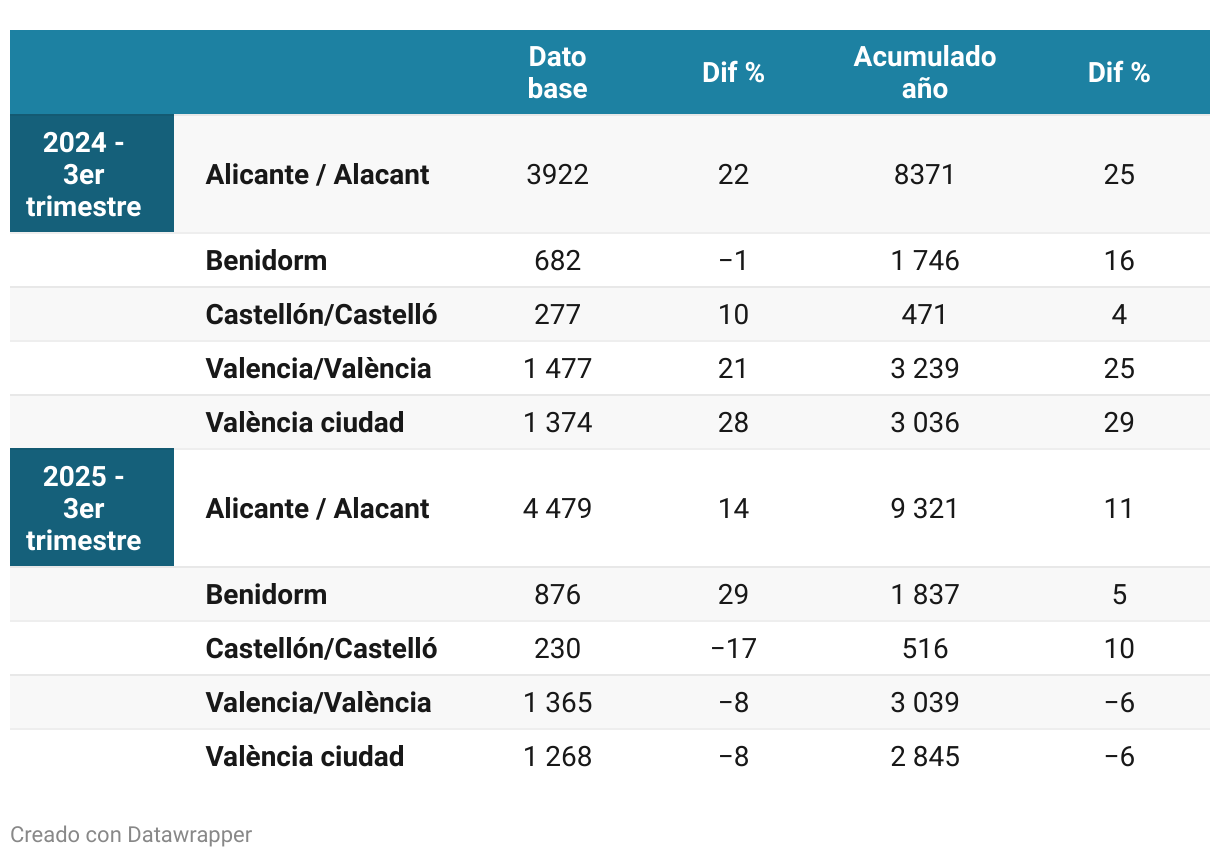Click the Dato base value 1 477

point(557,369)
